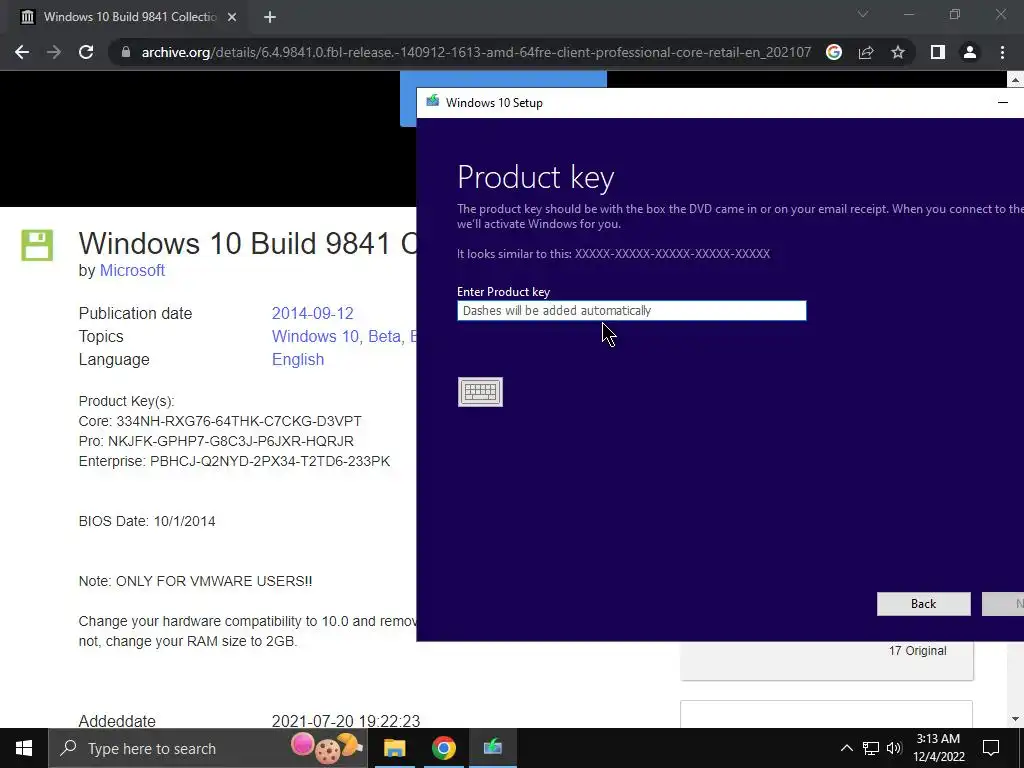1024x768 pixels.
Task: Open the Google icon in address bar
Action: [834, 52]
